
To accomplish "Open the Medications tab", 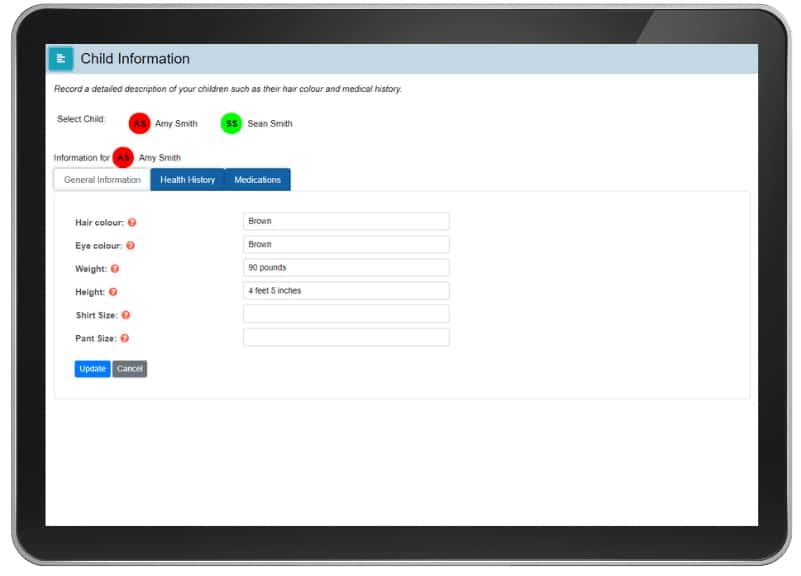I will tap(257, 180).
